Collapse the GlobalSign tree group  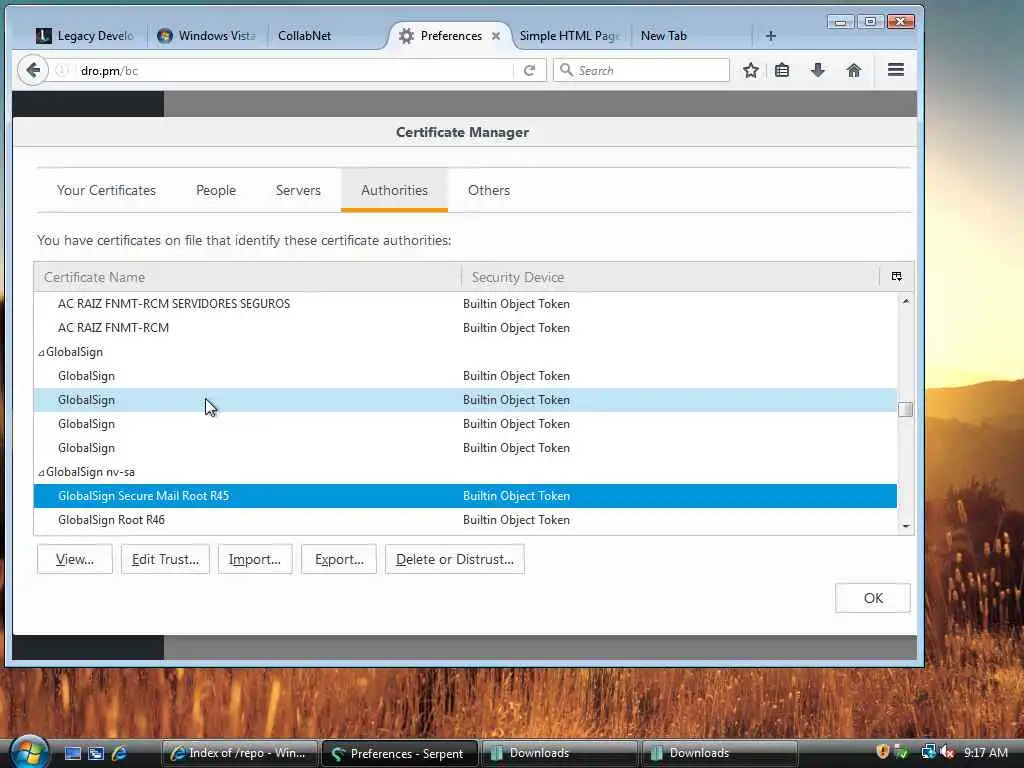click(41, 353)
